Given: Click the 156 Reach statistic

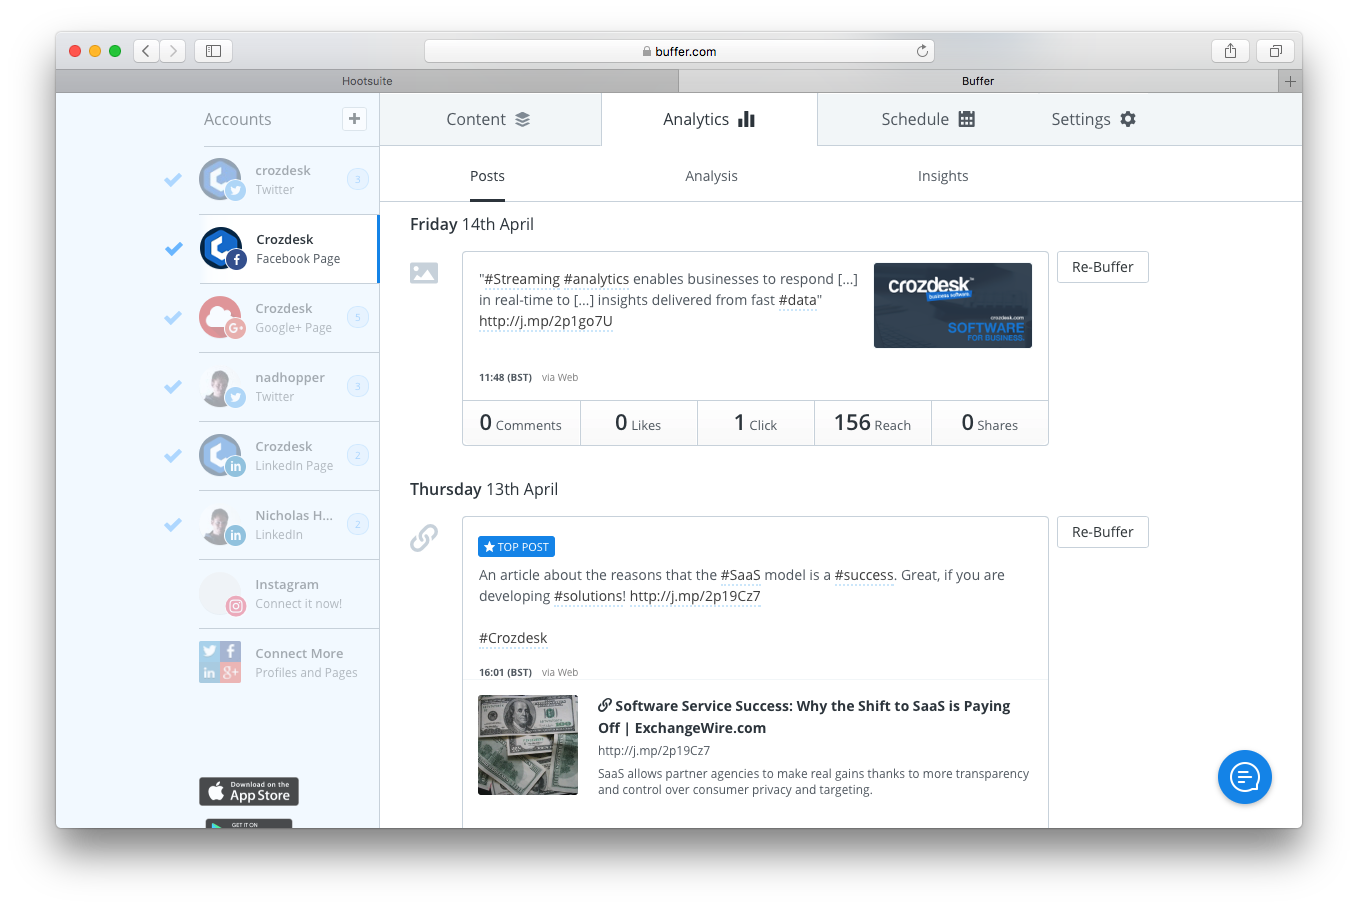Looking at the screenshot, I should pos(873,423).
